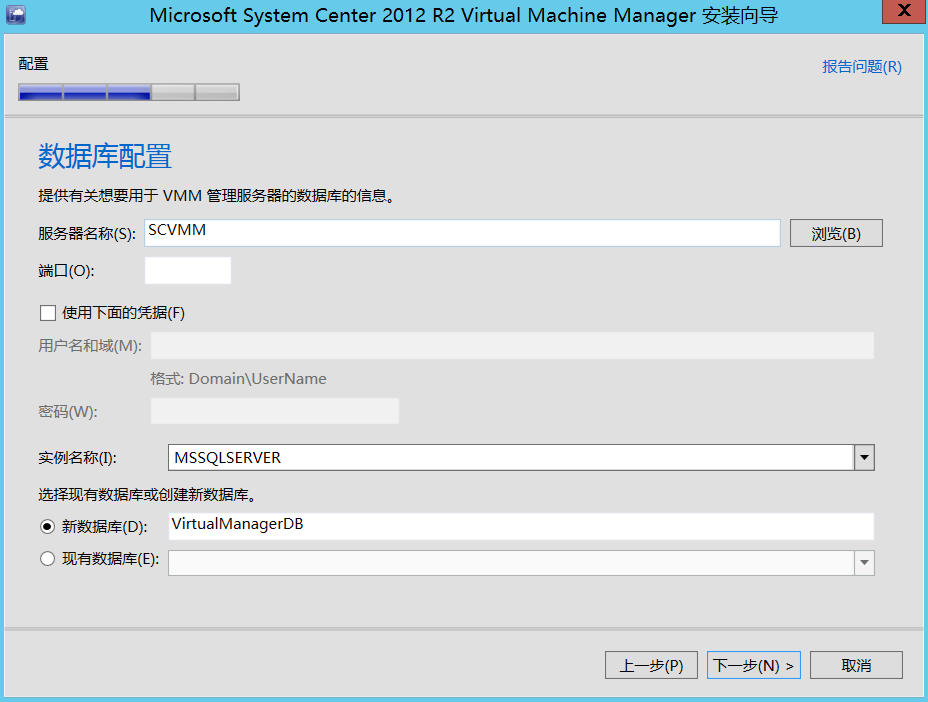Open the 报告问题(R) link

click(x=862, y=67)
